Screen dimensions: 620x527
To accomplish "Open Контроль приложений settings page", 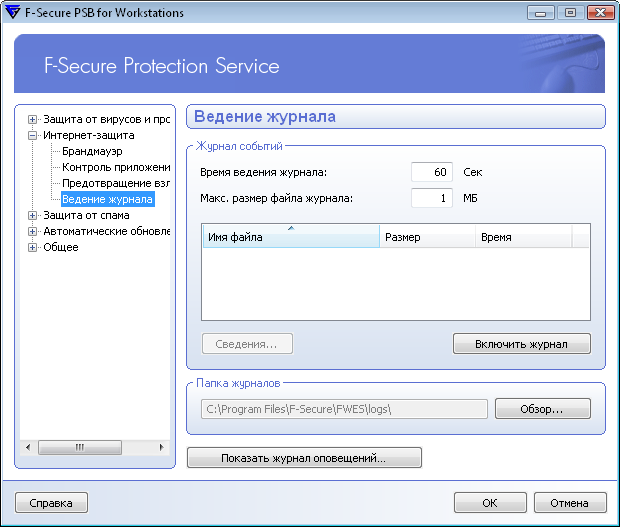I will pos(116,167).
